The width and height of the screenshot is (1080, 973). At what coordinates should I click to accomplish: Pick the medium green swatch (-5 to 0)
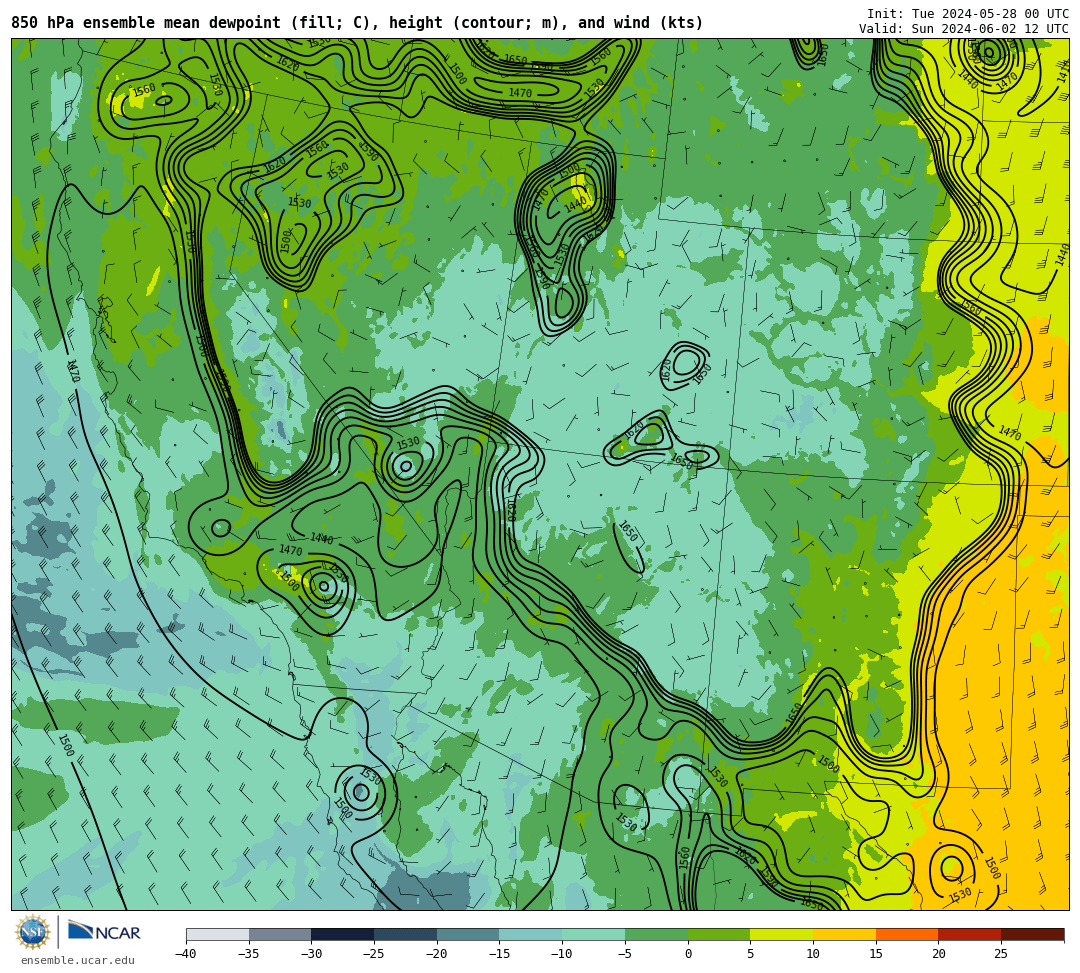coord(656,934)
